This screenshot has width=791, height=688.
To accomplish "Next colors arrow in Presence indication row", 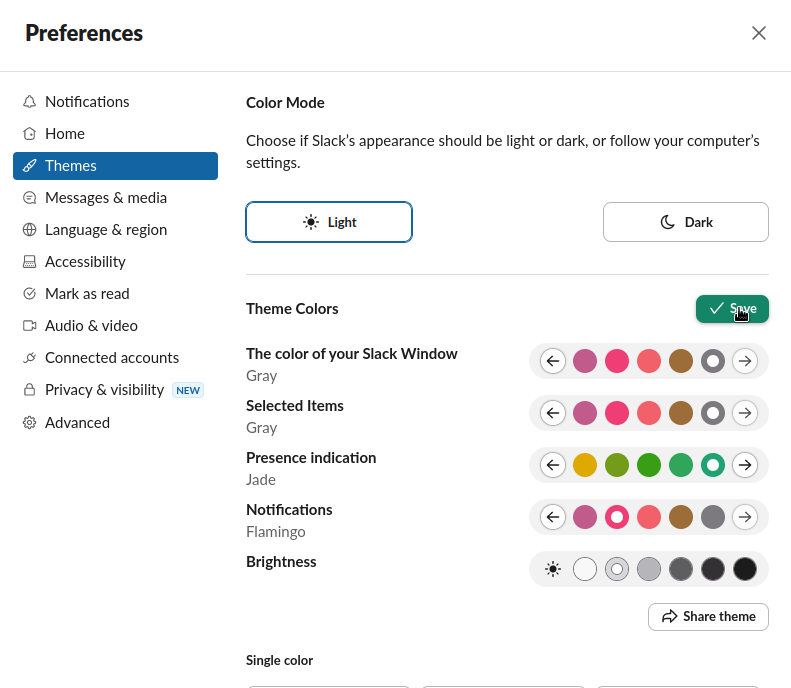I will 745,465.
